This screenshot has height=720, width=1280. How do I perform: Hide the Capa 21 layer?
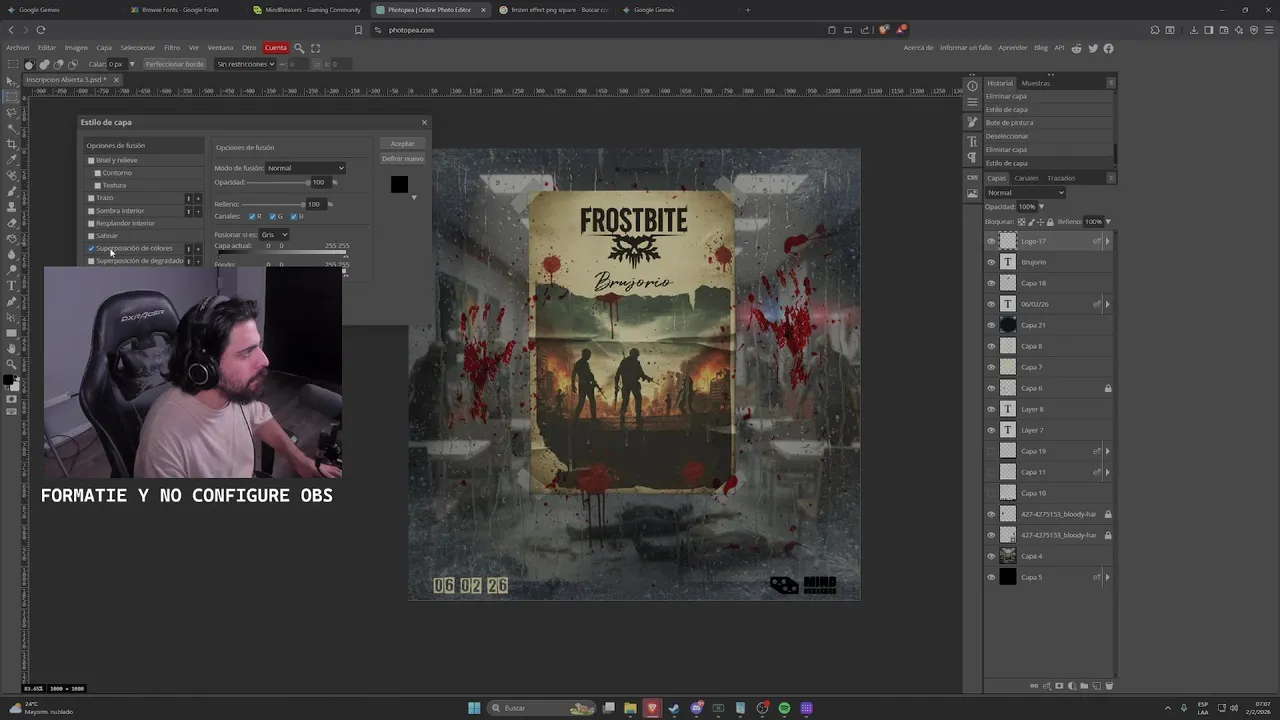click(x=991, y=325)
